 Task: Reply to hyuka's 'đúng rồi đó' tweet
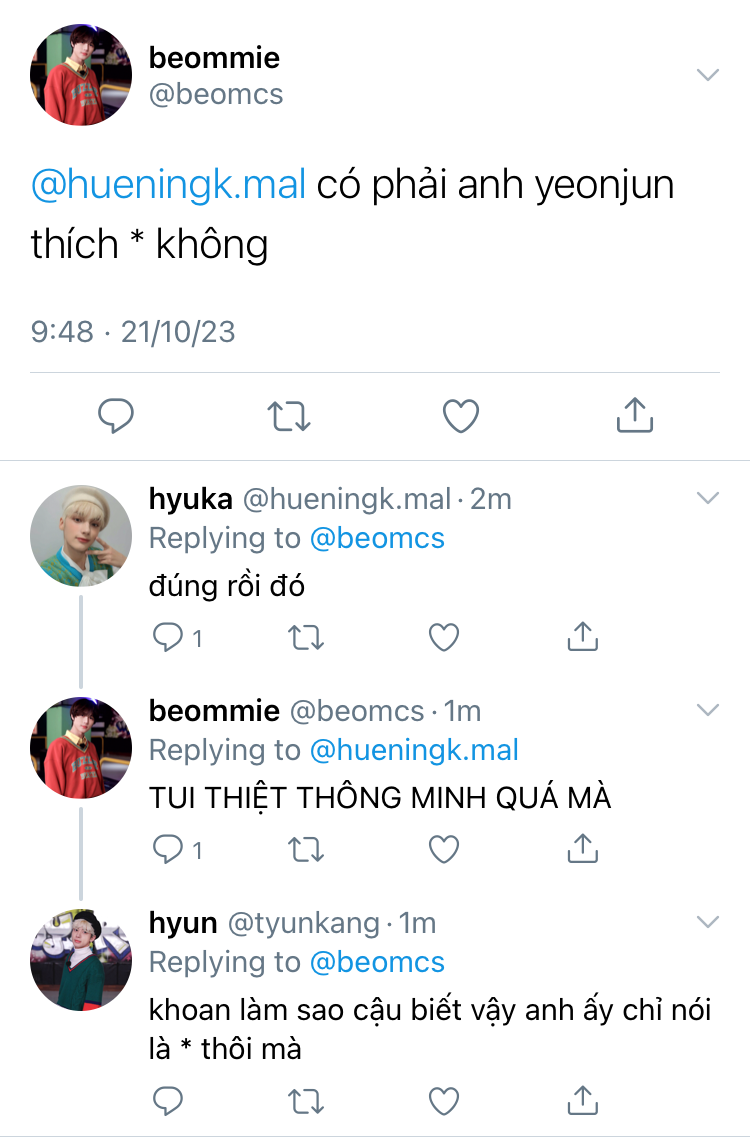pyautogui.click(x=168, y=637)
